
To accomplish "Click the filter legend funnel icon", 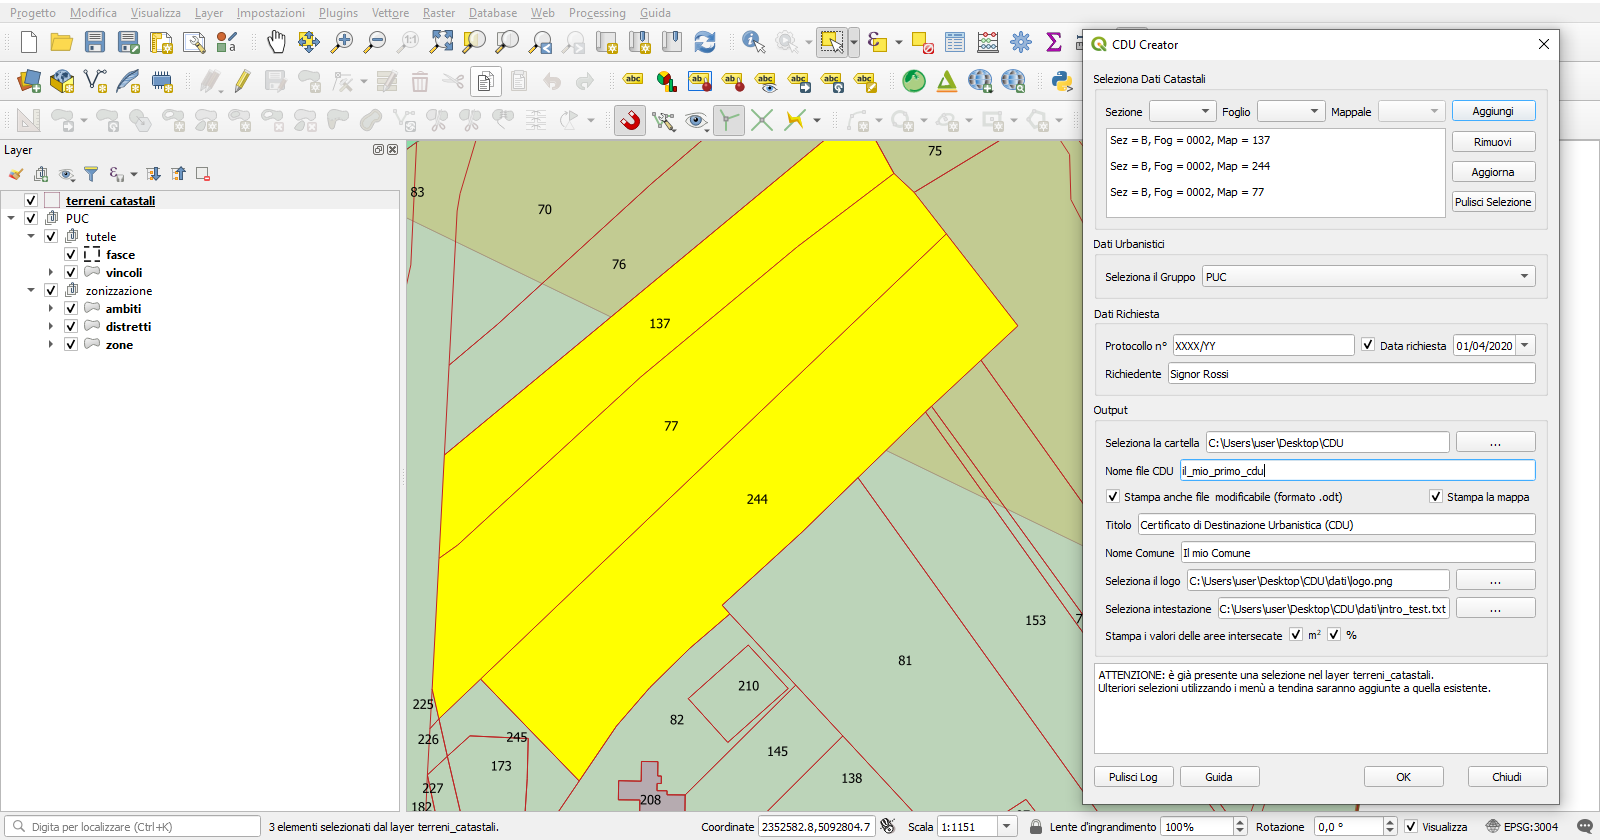I will coord(91,174).
